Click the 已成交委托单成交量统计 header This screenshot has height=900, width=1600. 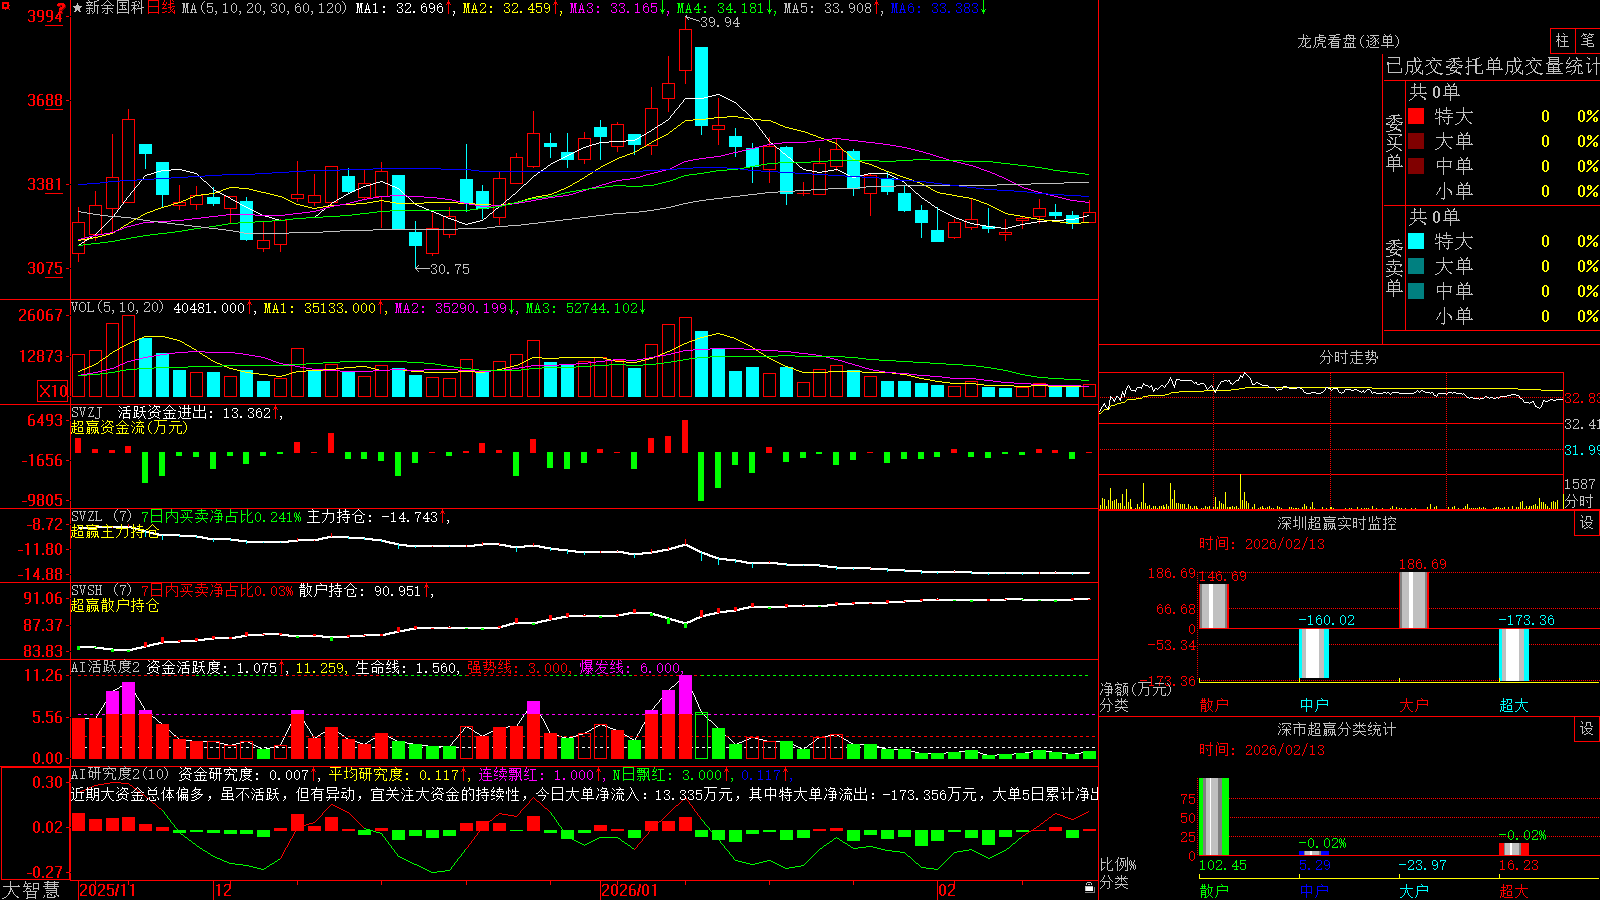point(1492,66)
